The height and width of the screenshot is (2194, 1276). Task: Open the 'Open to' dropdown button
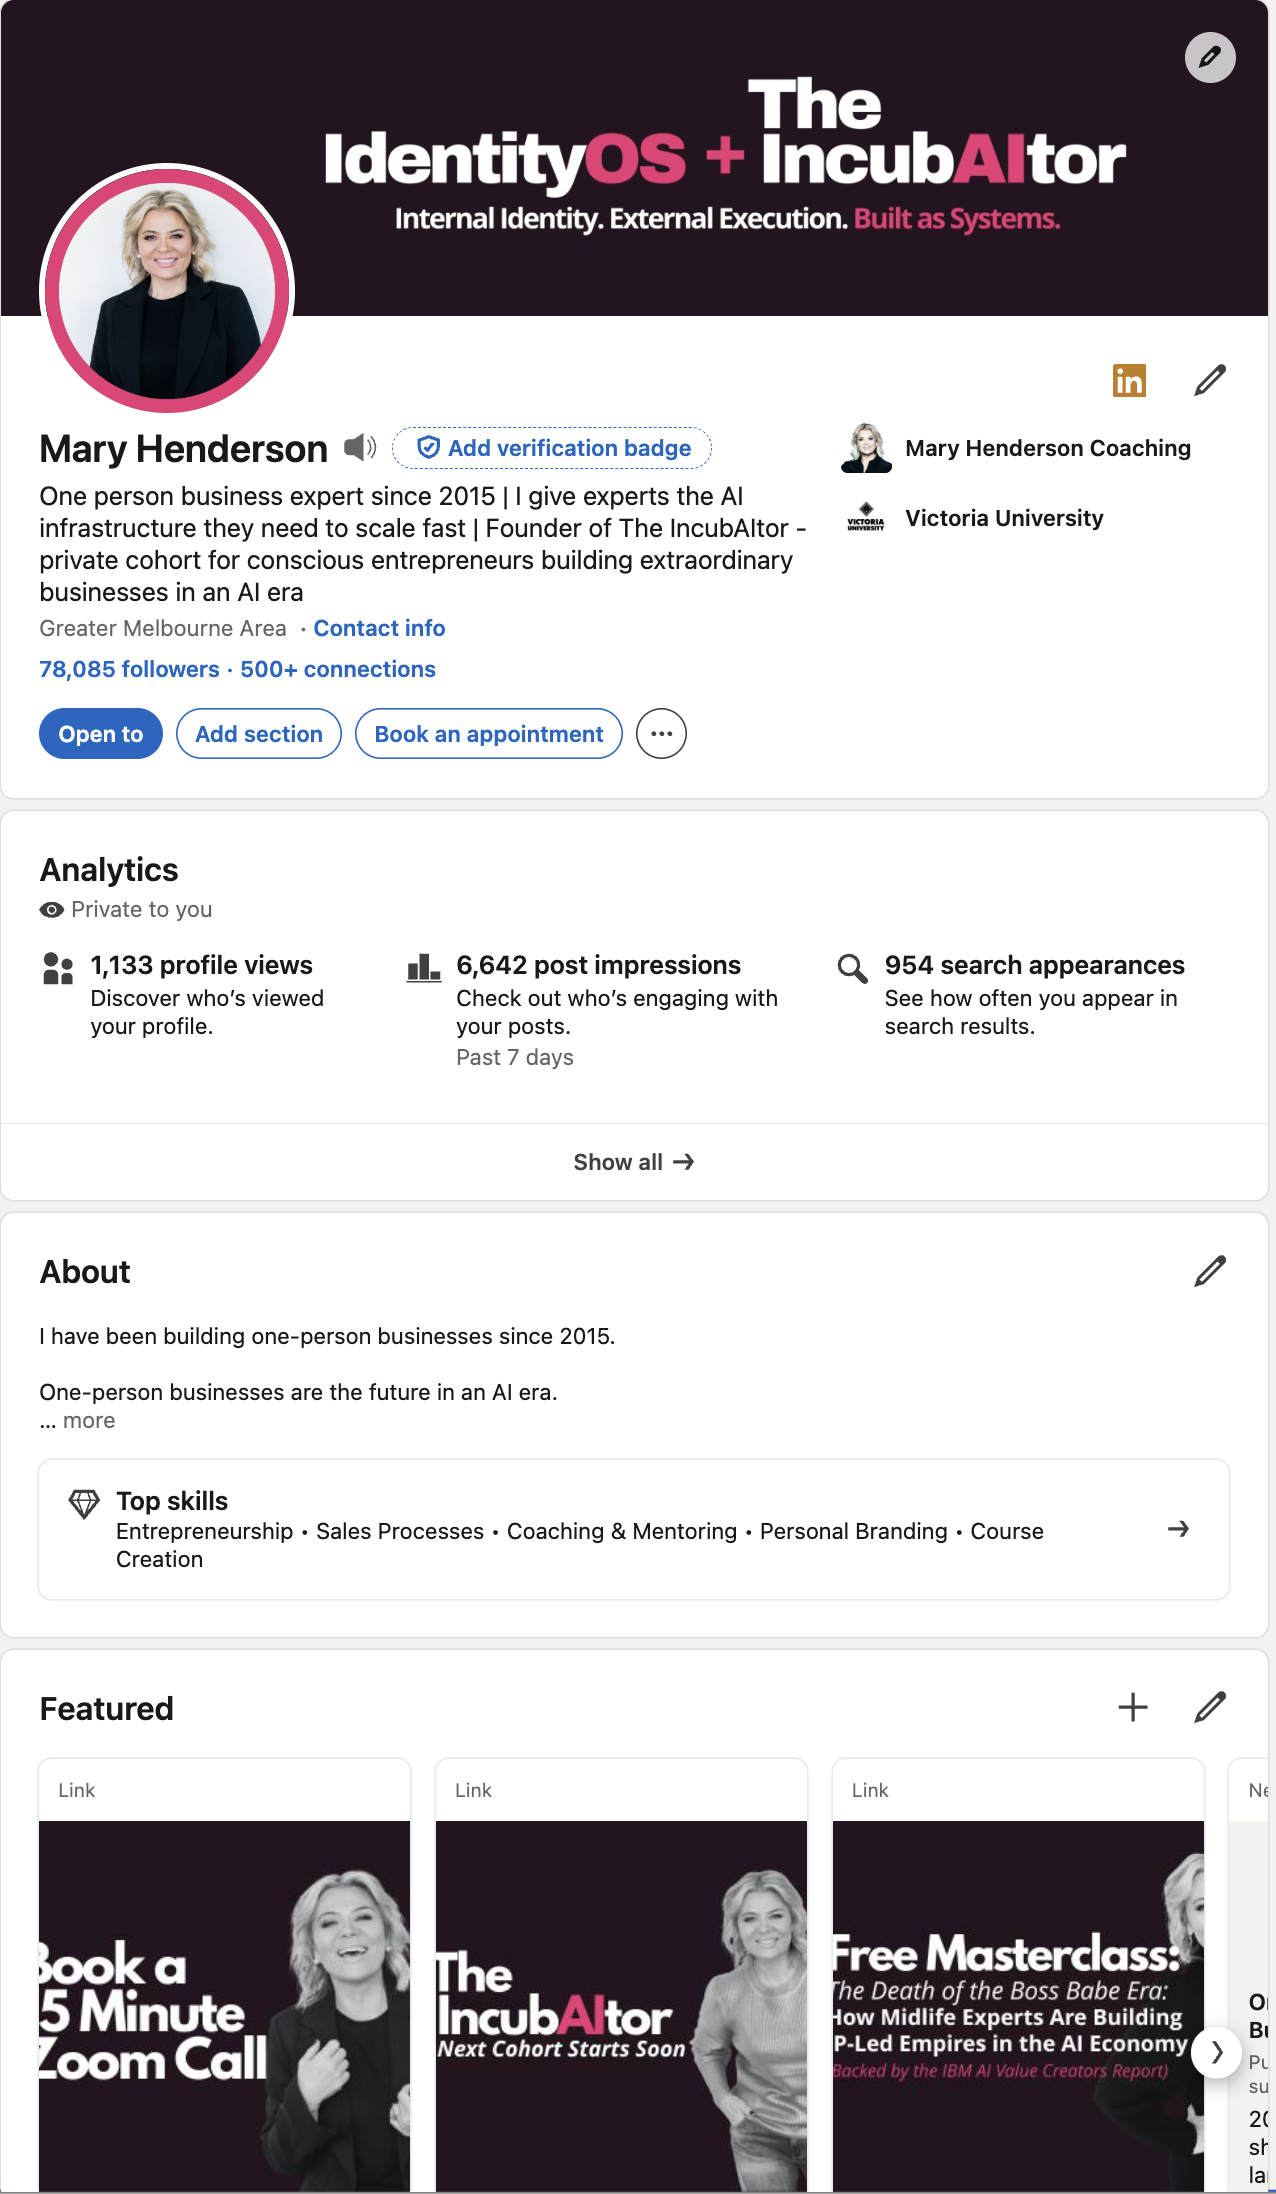point(101,734)
